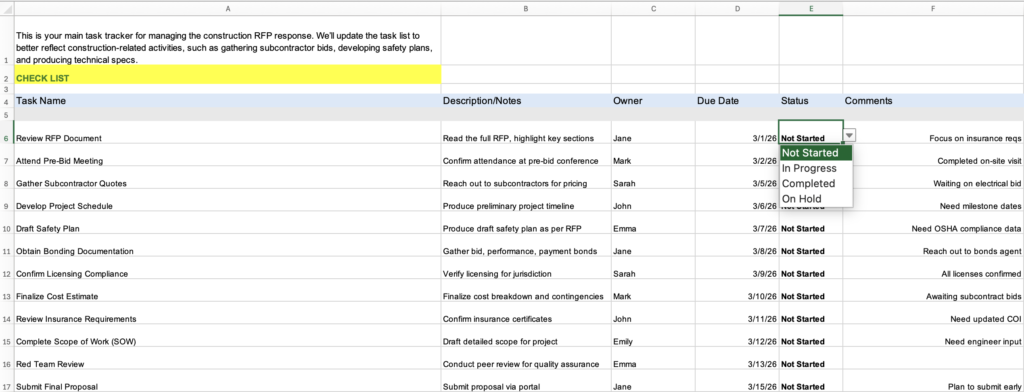Select column E header
This screenshot has height=392, width=1024.
point(810,8)
